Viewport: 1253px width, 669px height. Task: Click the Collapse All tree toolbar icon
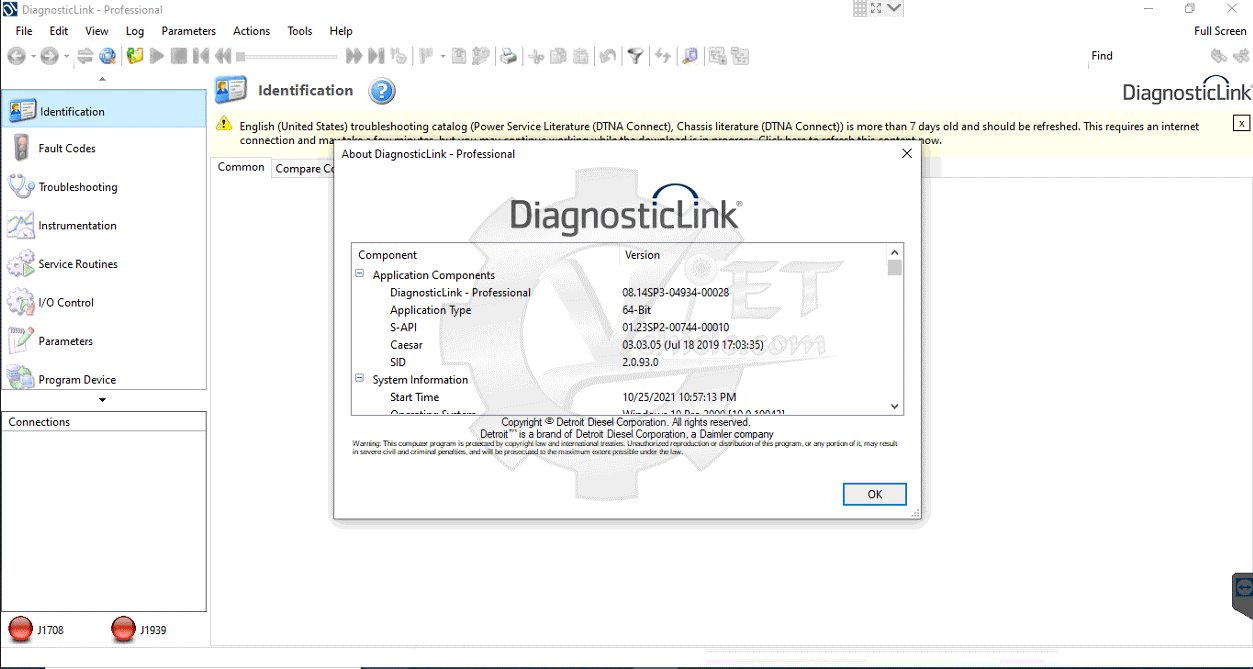coord(740,56)
